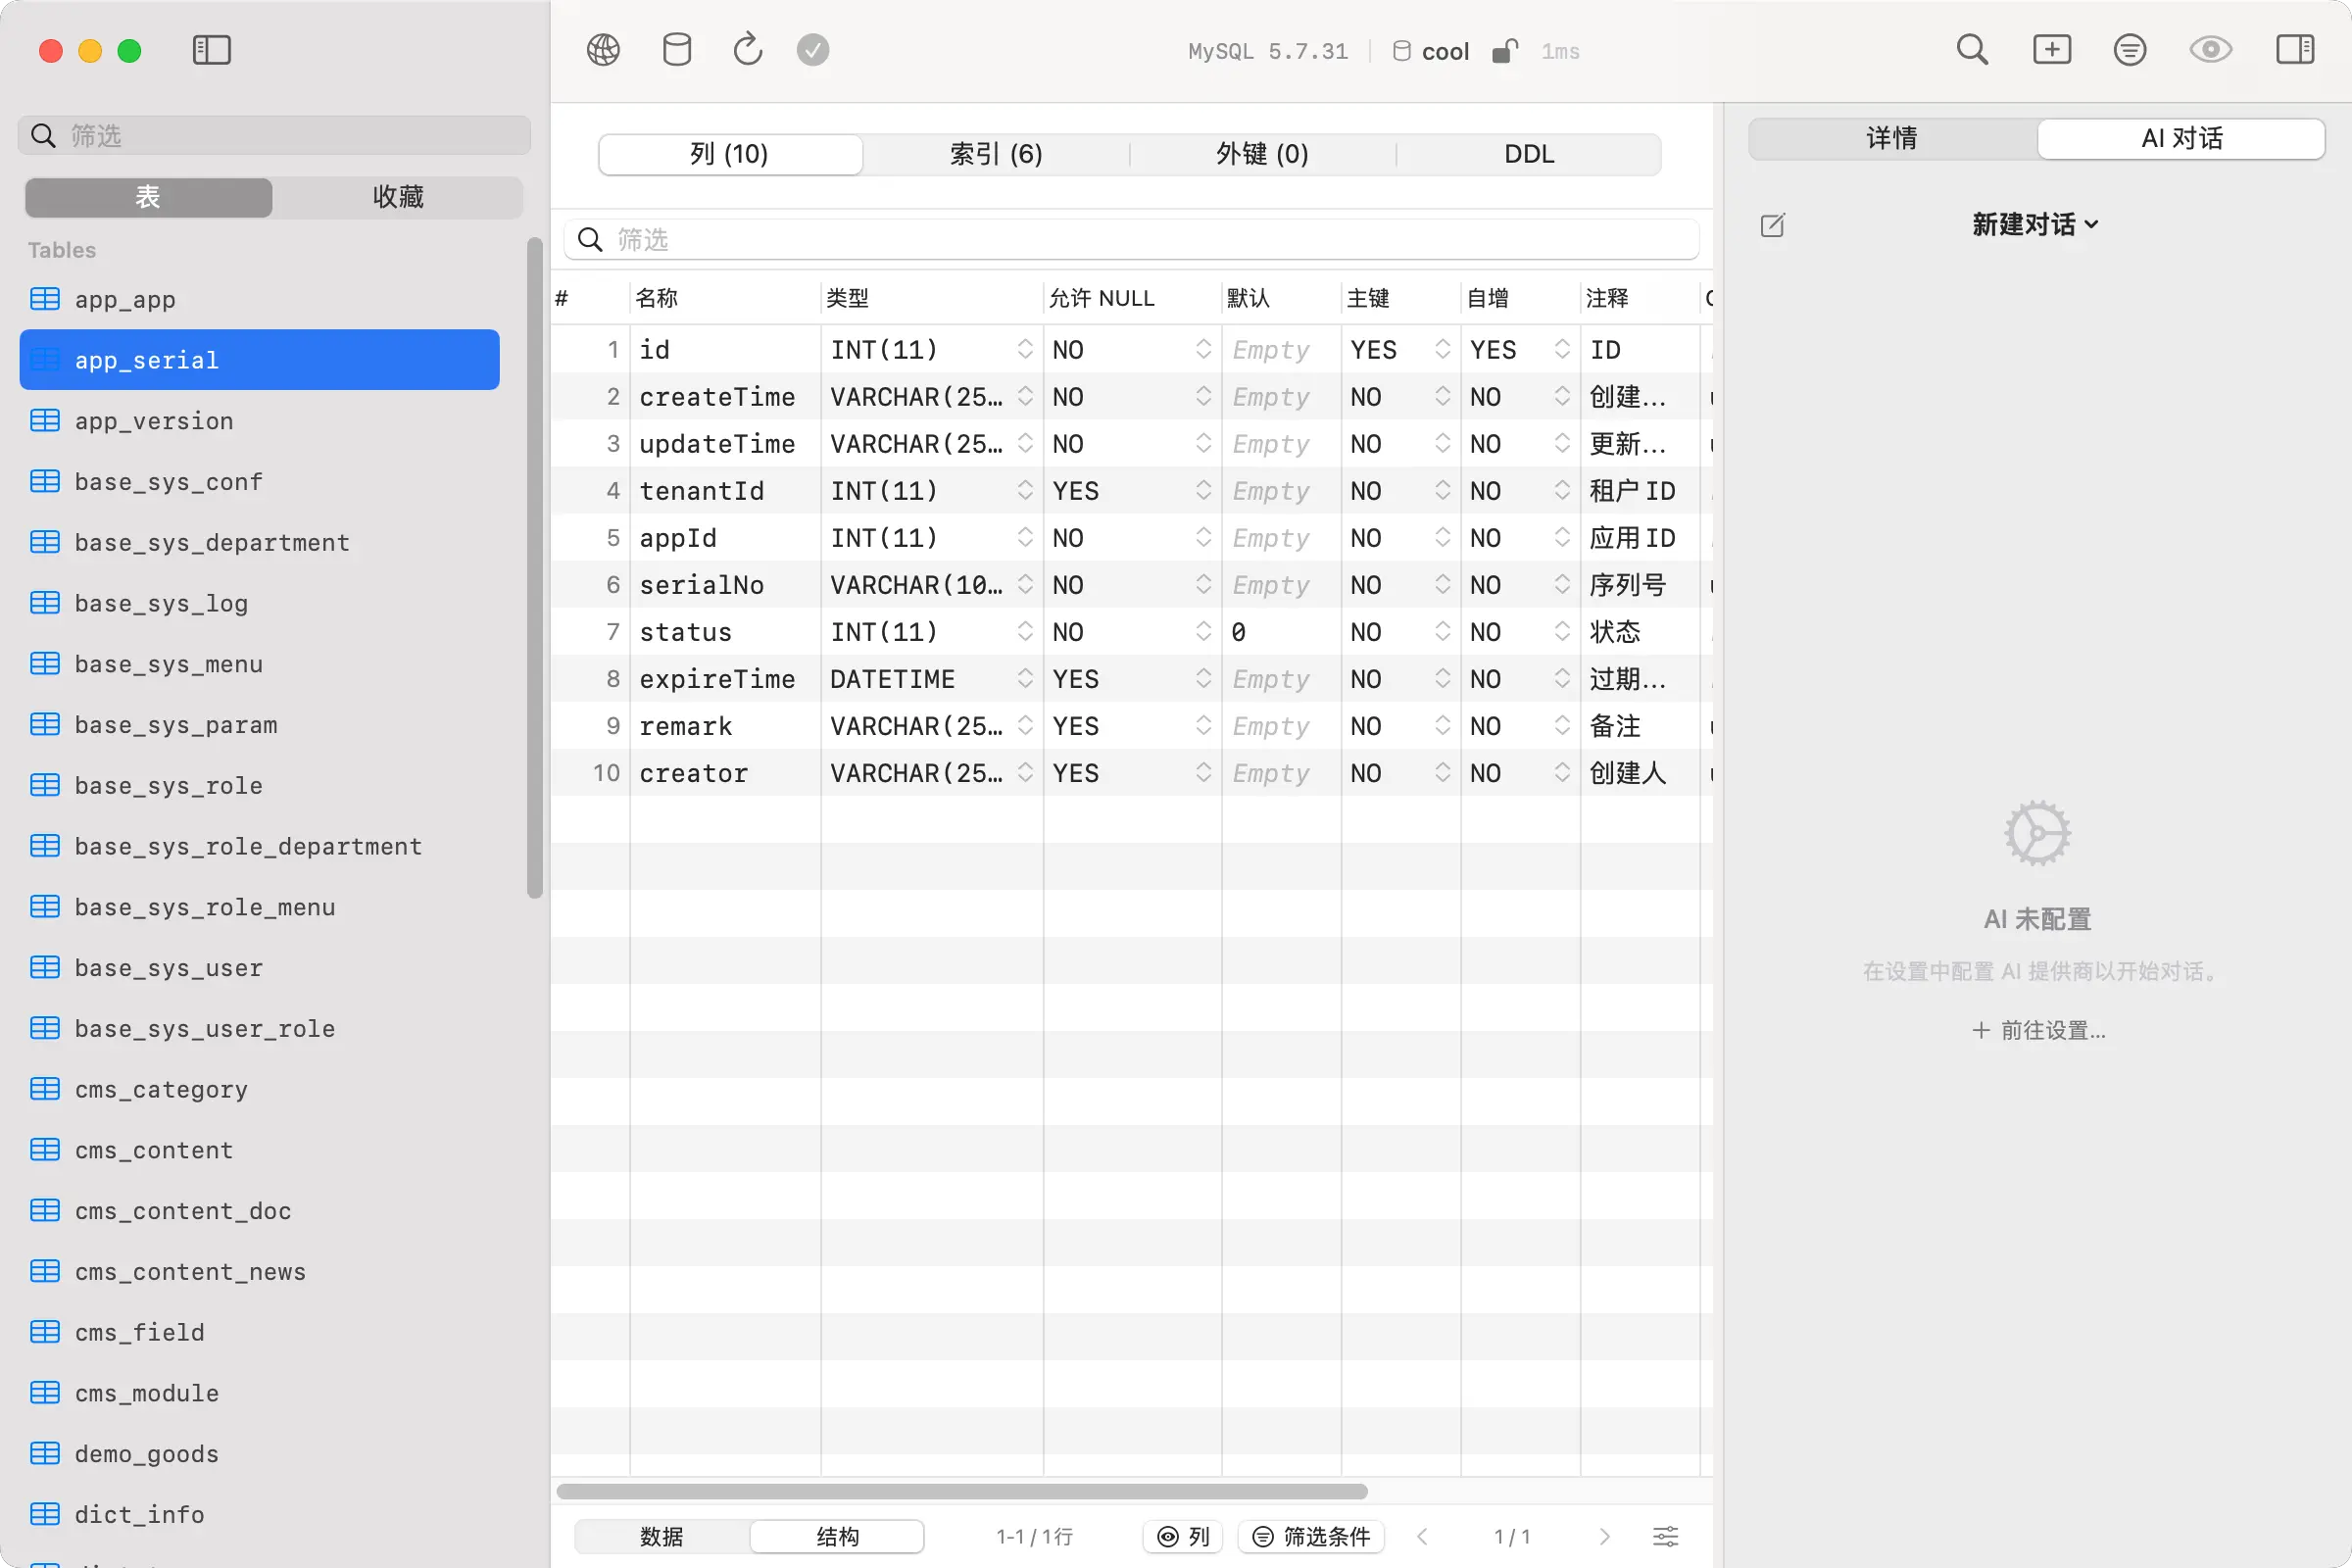2352x1568 pixels.
Task: Open the connections globe icon
Action: [603, 50]
